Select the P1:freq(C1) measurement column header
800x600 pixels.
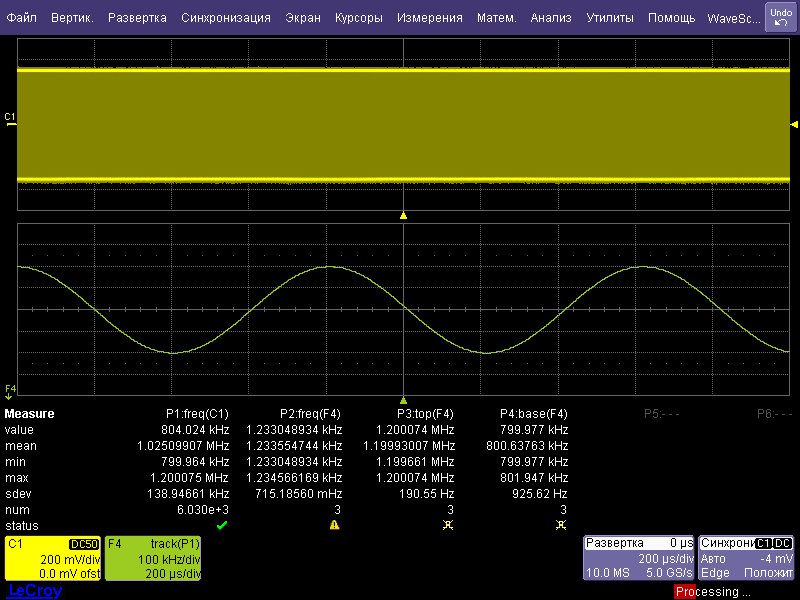pos(197,414)
